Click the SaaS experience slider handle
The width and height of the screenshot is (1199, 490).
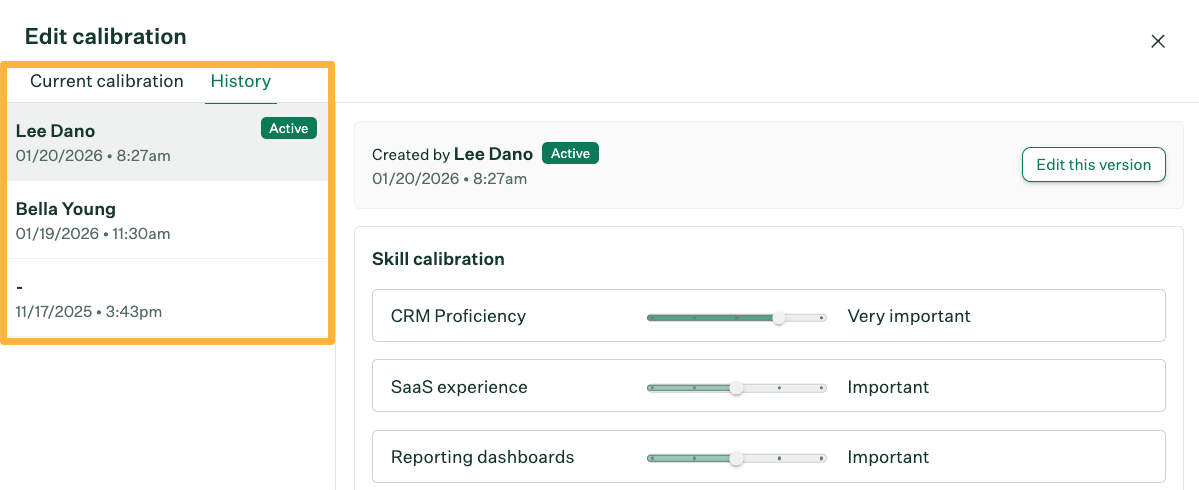[x=736, y=388]
